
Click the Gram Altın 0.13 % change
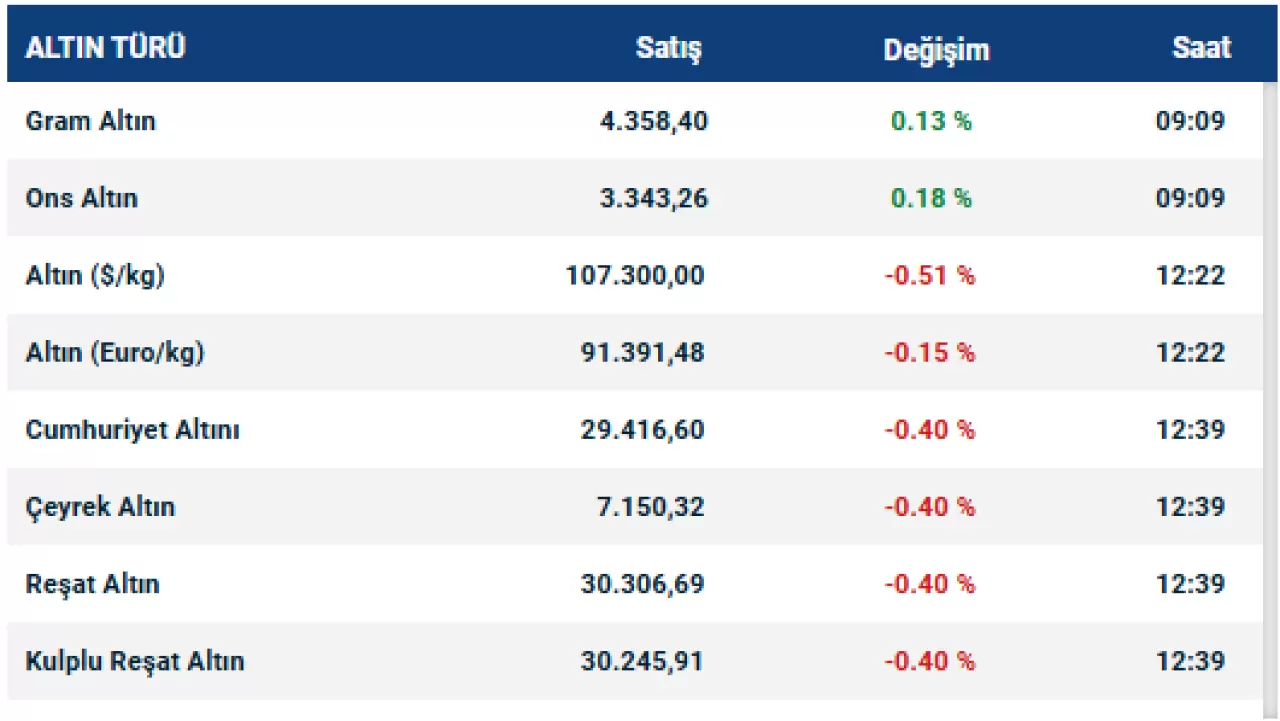tap(931, 121)
